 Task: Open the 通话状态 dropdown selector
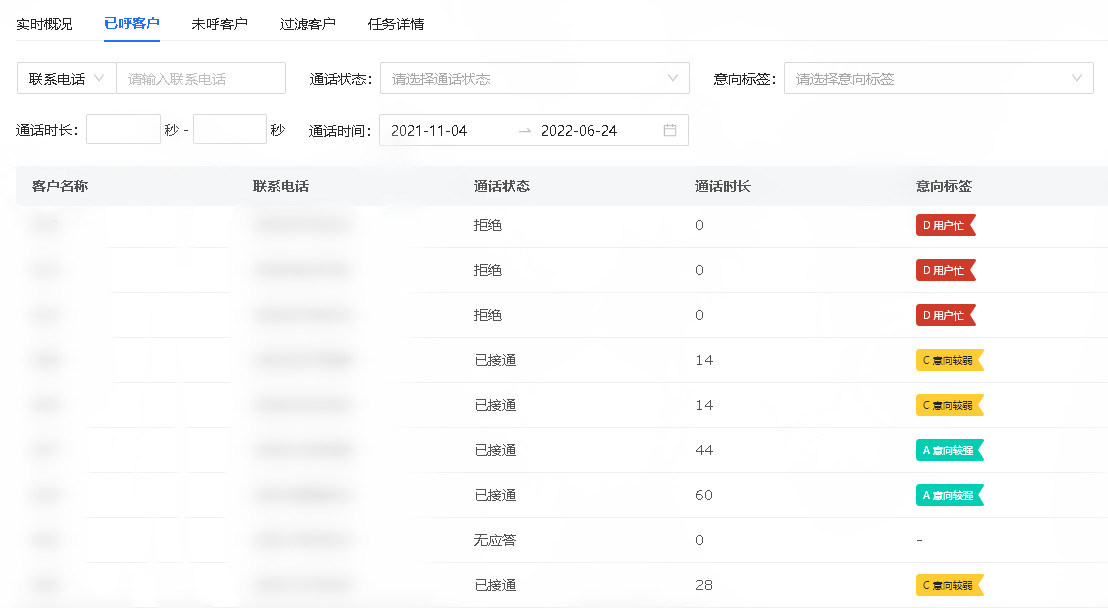(x=535, y=78)
